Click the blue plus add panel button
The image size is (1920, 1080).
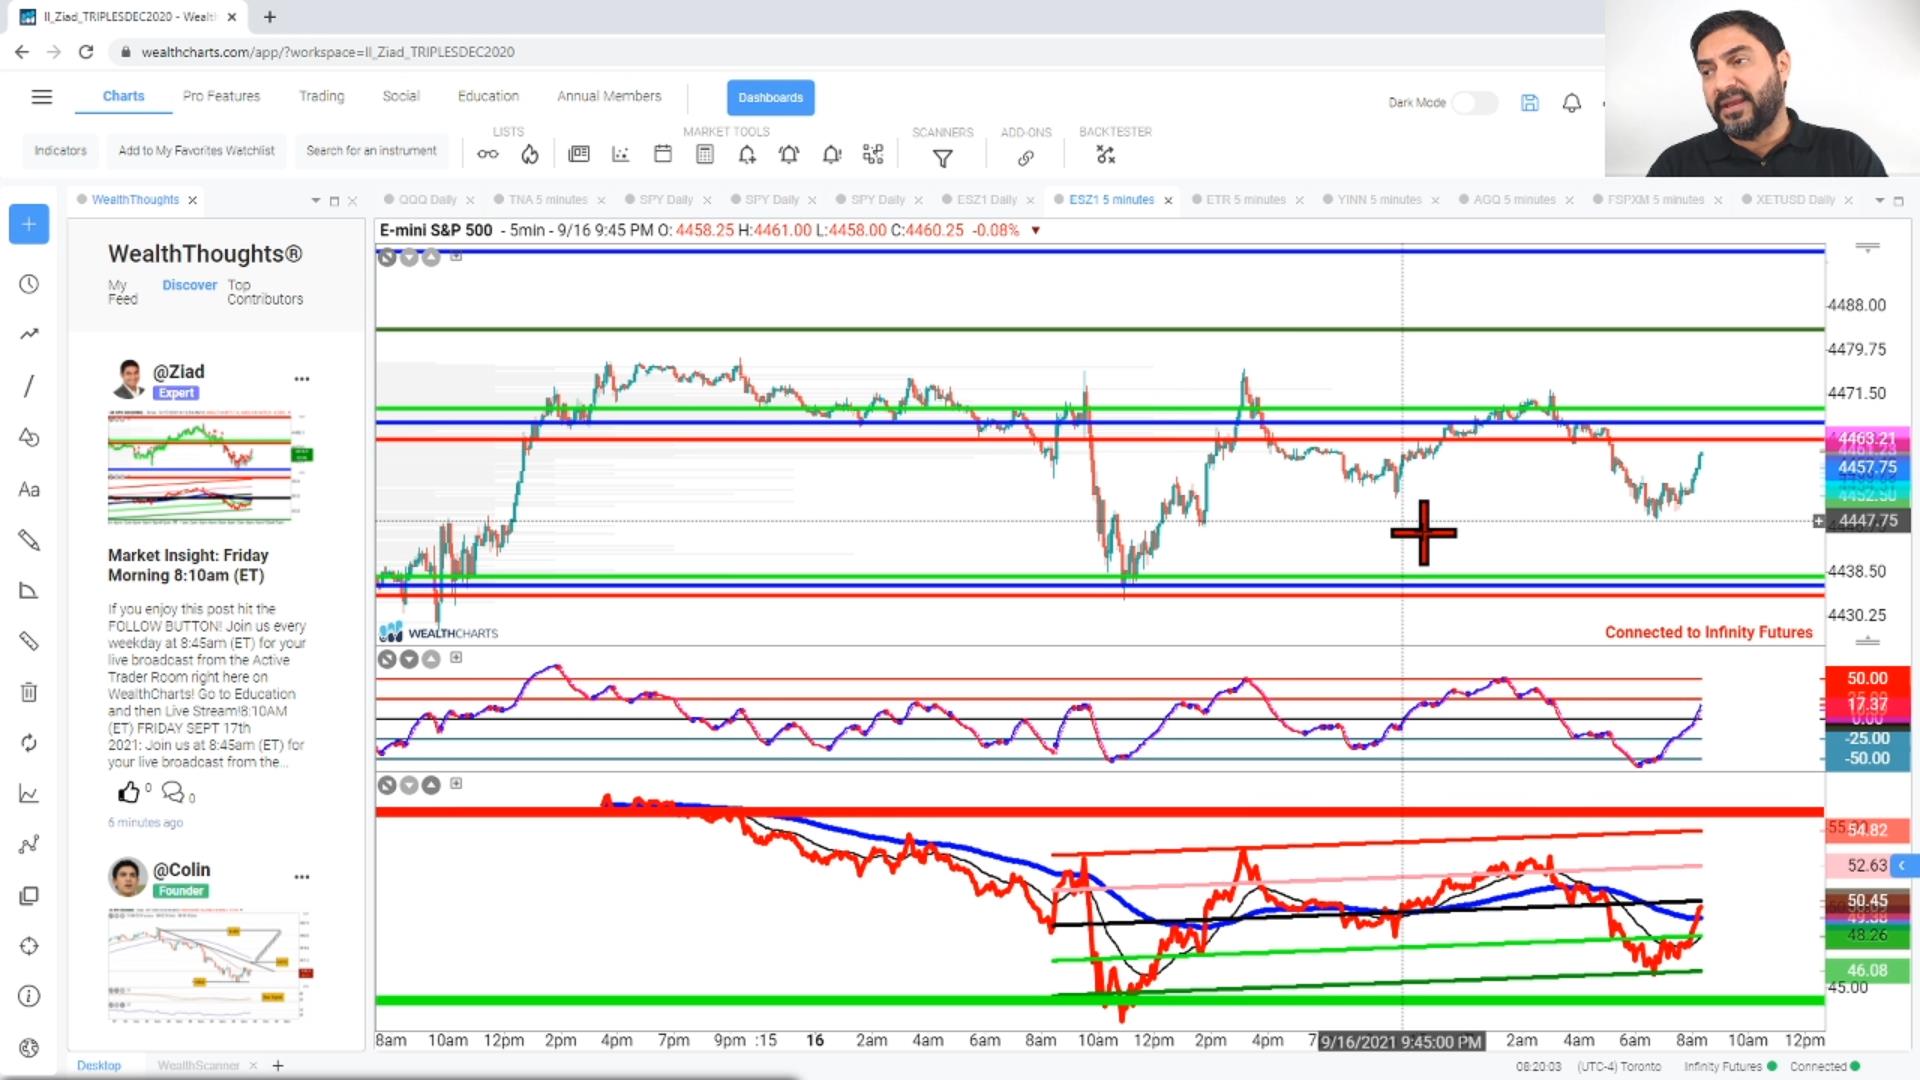pyautogui.click(x=29, y=224)
